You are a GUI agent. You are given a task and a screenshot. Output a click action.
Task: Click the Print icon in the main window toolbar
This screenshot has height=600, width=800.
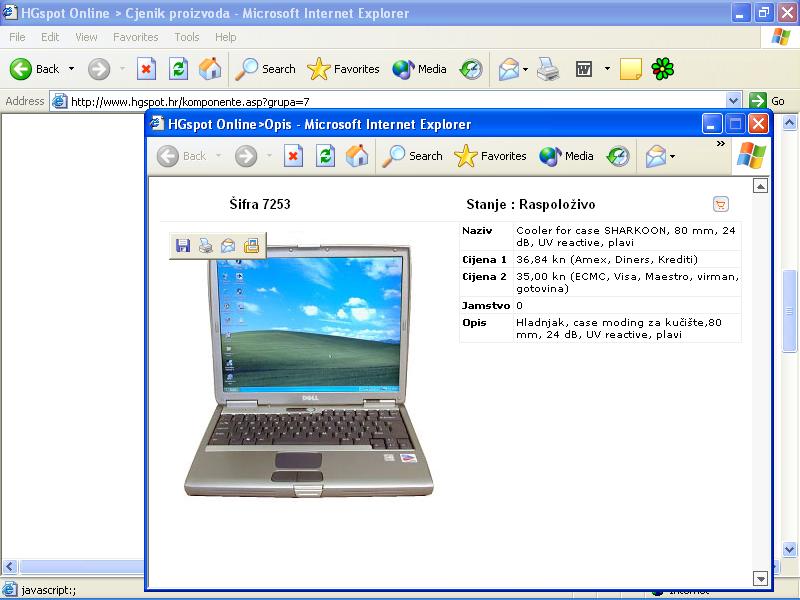coord(547,69)
